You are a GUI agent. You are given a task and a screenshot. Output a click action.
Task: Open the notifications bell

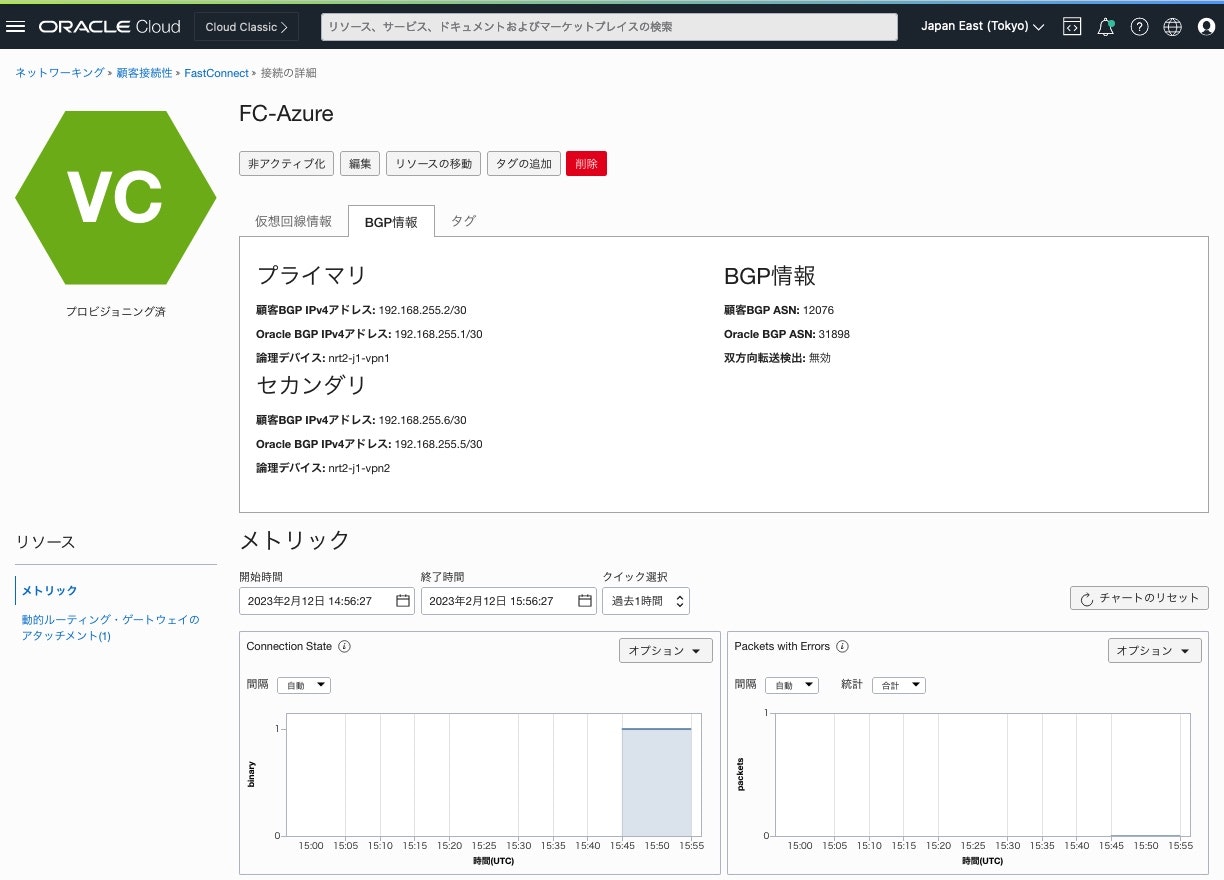click(1105, 27)
